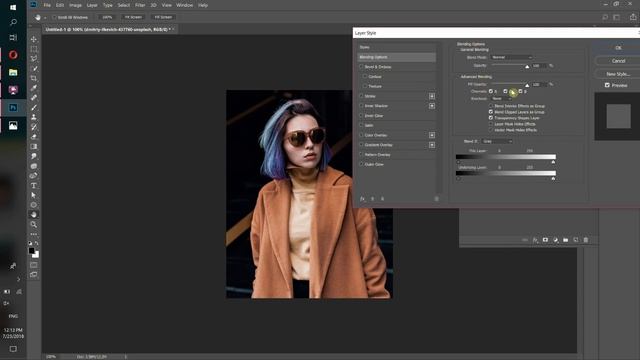Add another Color Overlay plus button
This screenshot has width=640, height=360.
pyautogui.click(x=432, y=135)
